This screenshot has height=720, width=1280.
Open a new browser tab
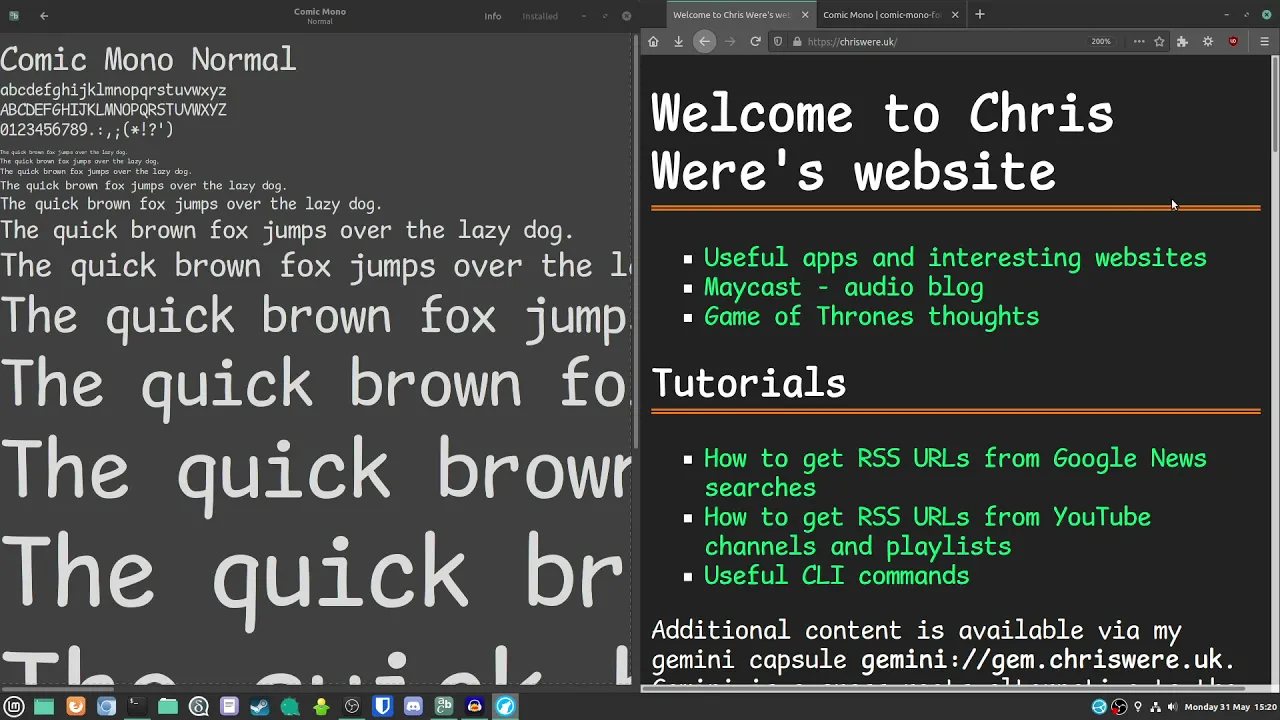pos(980,15)
